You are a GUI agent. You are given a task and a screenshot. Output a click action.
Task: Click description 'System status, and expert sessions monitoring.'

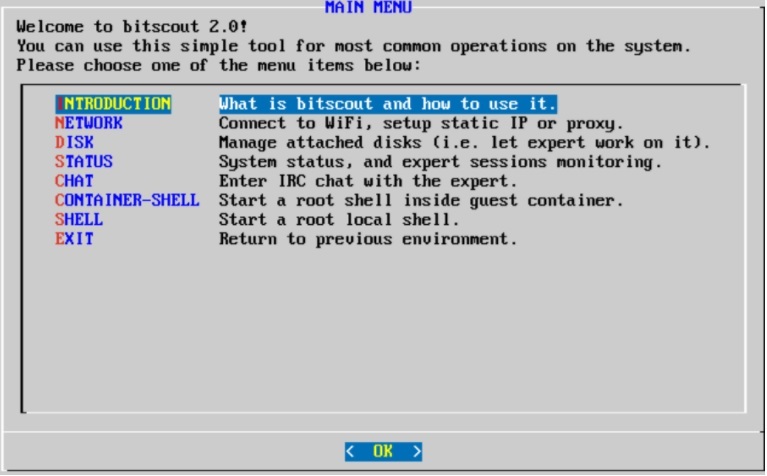pos(440,162)
